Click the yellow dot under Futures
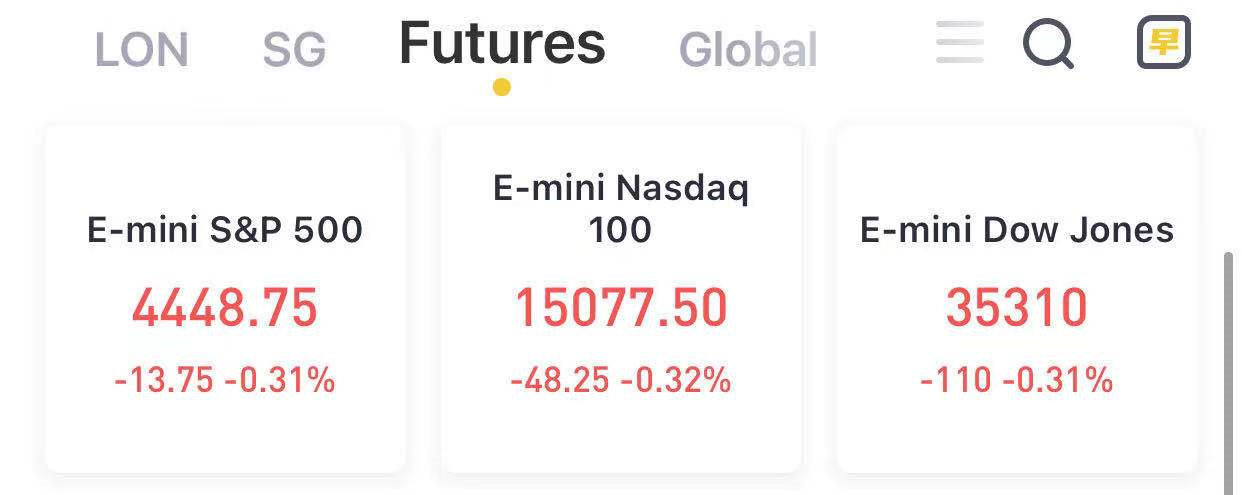 502,87
